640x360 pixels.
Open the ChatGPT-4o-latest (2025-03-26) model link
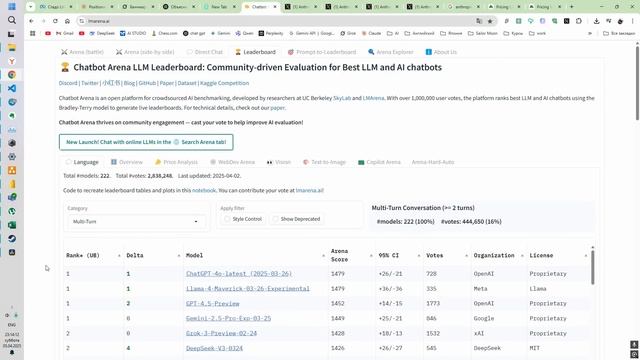[x=239, y=273]
